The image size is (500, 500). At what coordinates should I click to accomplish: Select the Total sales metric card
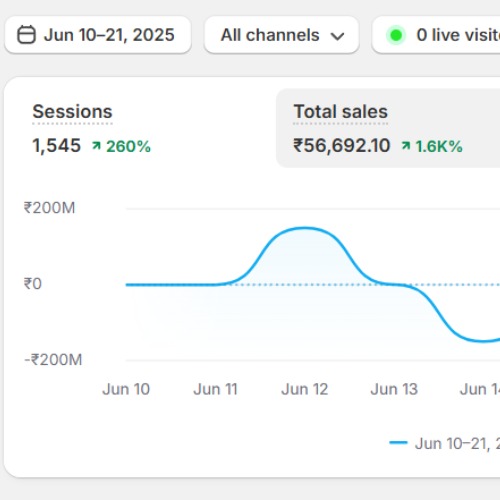click(x=388, y=128)
